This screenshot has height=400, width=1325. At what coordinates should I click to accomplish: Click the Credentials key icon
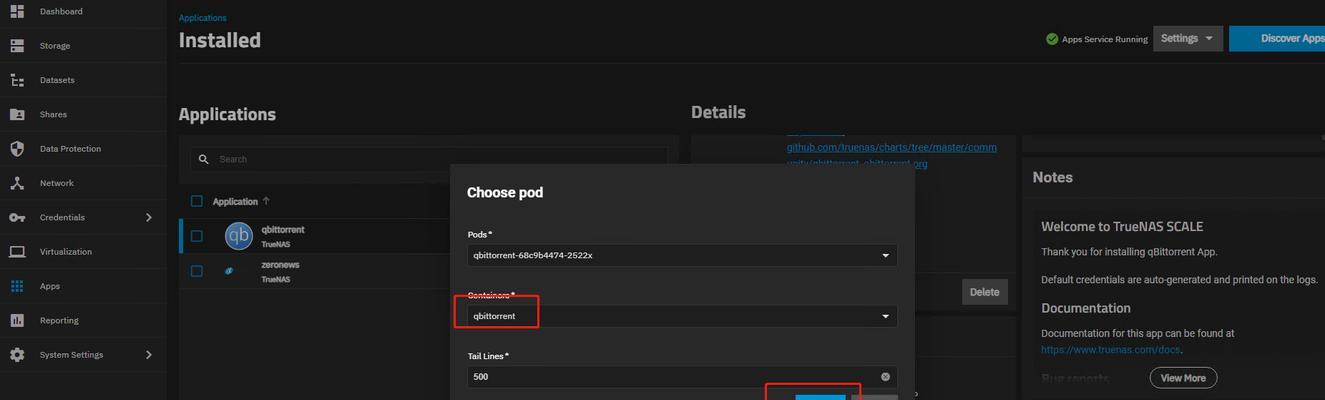point(17,217)
